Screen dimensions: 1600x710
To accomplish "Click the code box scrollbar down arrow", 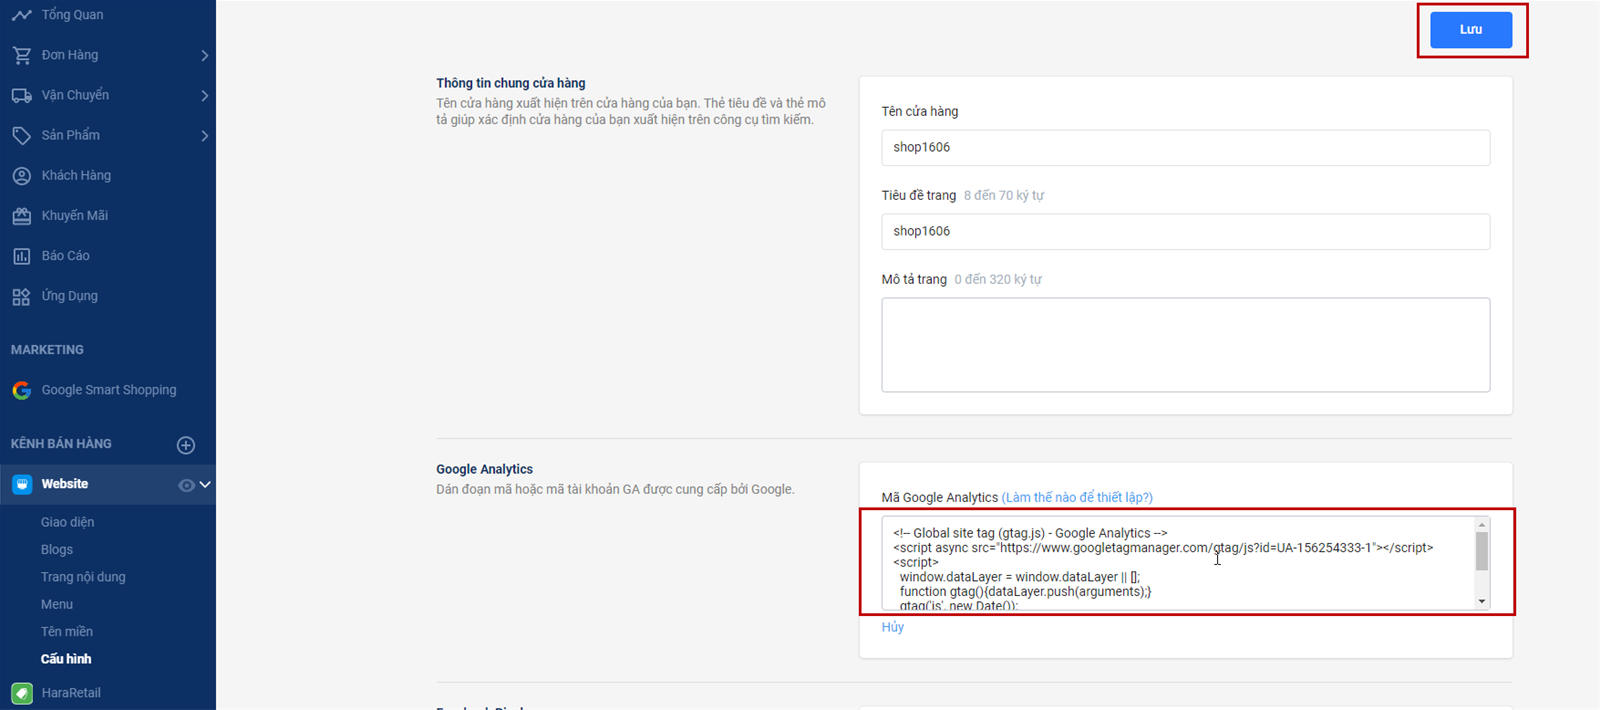I will point(1482,601).
